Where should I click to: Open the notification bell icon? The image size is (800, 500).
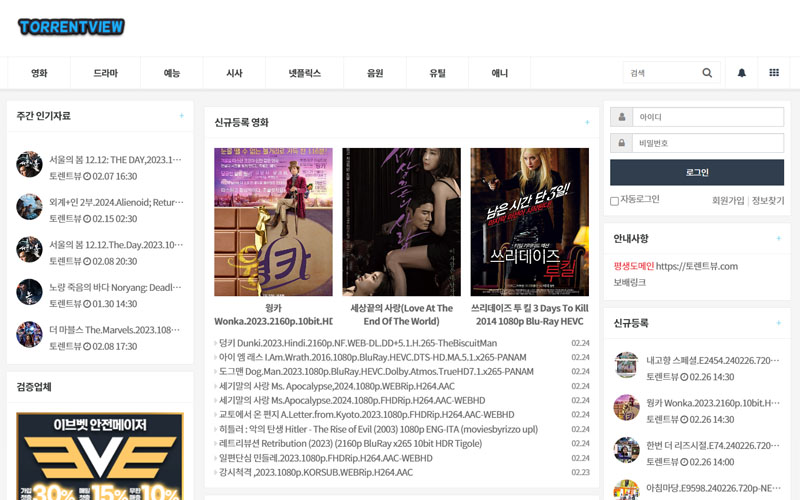pos(742,73)
